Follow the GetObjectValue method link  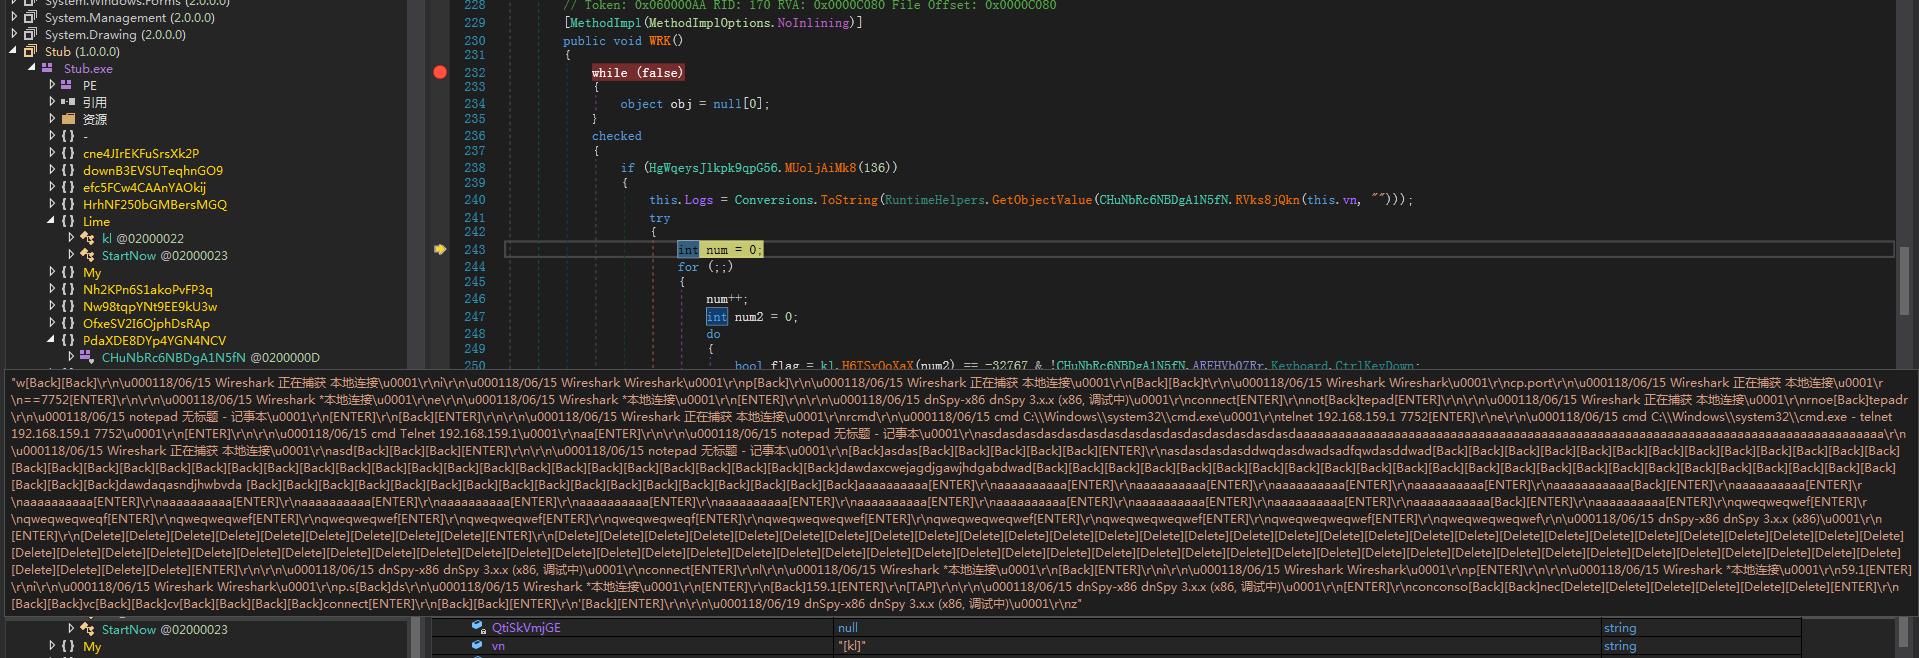click(1041, 200)
